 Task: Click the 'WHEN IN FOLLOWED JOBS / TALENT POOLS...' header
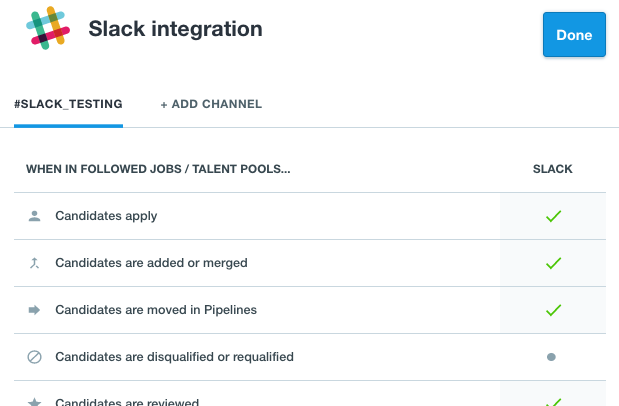158,169
